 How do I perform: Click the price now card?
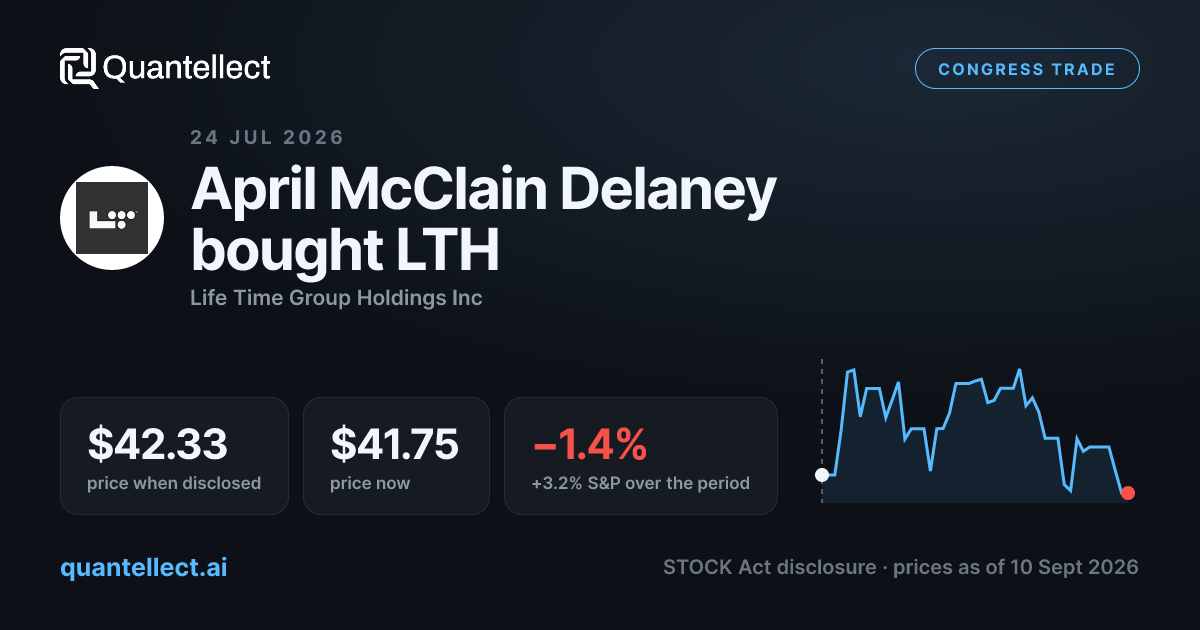[396, 456]
